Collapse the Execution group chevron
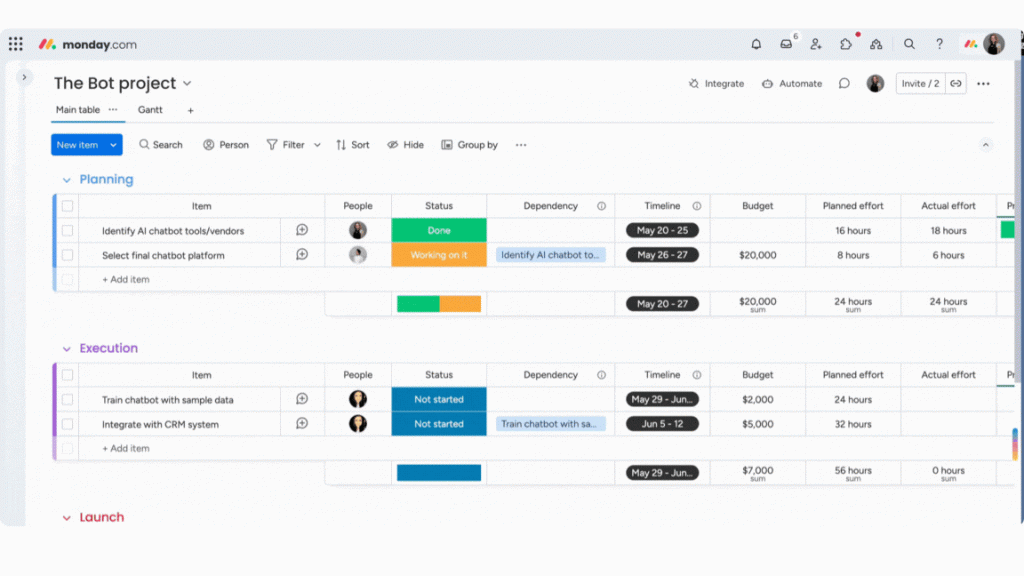Screen dimensions: 1024x576 coord(67,349)
